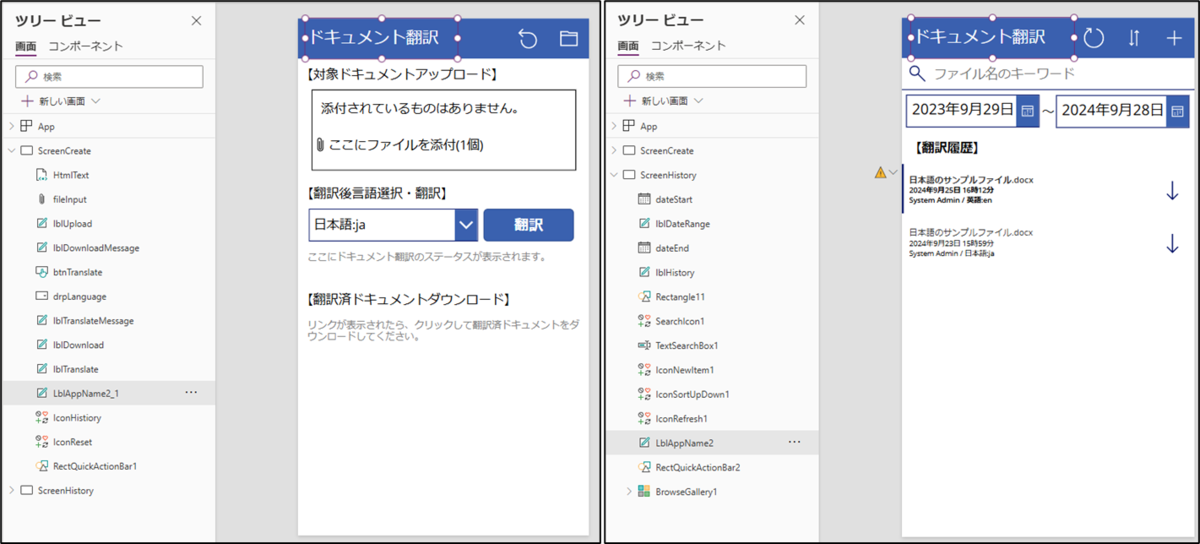
Task: Click the sort up-down arrows icon in right header
Action: (x=1134, y=38)
